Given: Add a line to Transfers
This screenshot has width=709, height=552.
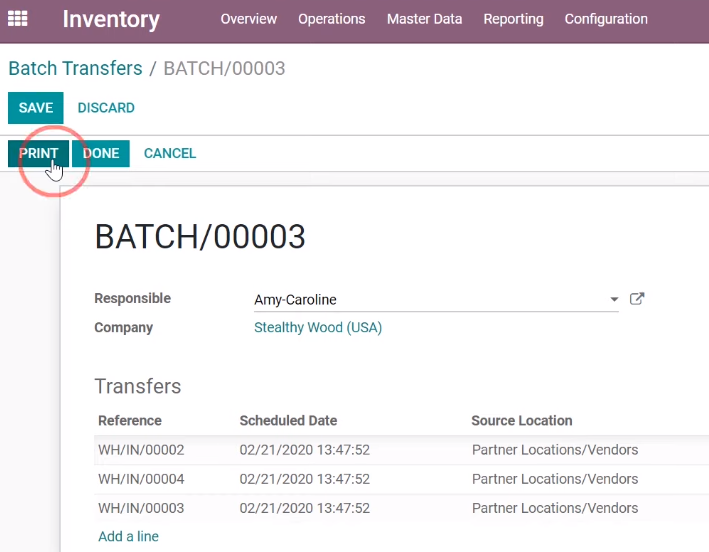Looking at the screenshot, I should point(128,536).
